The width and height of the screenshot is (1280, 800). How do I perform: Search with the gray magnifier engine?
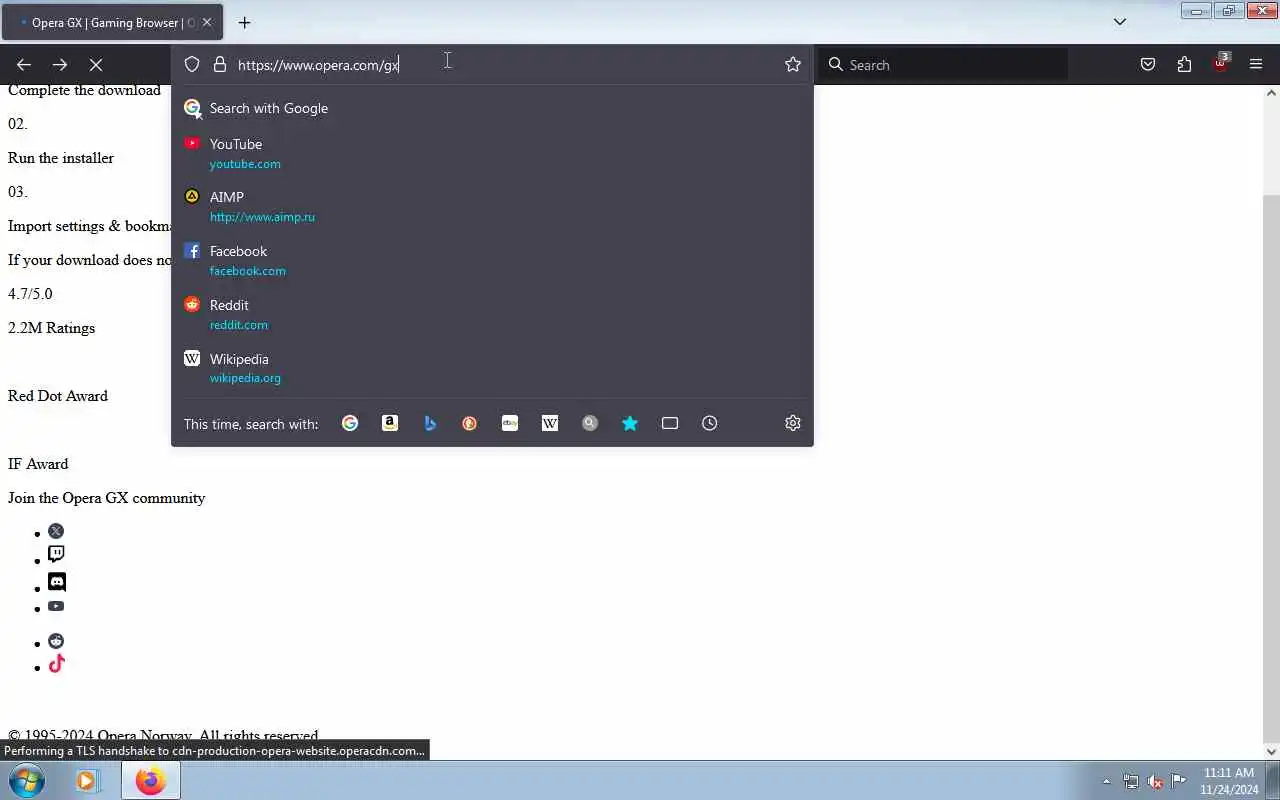(x=590, y=423)
